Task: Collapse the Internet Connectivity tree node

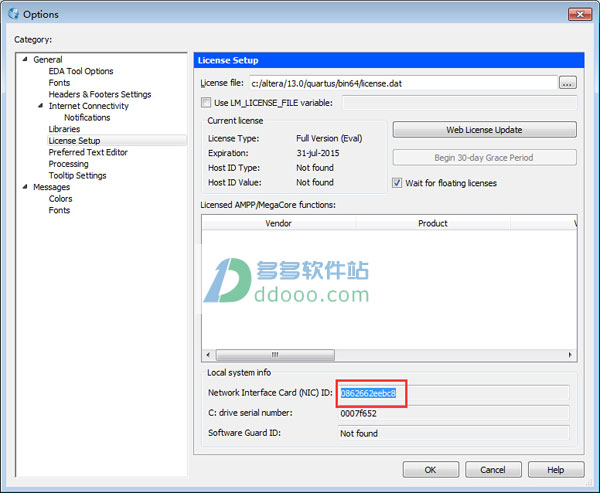Action: [41, 106]
